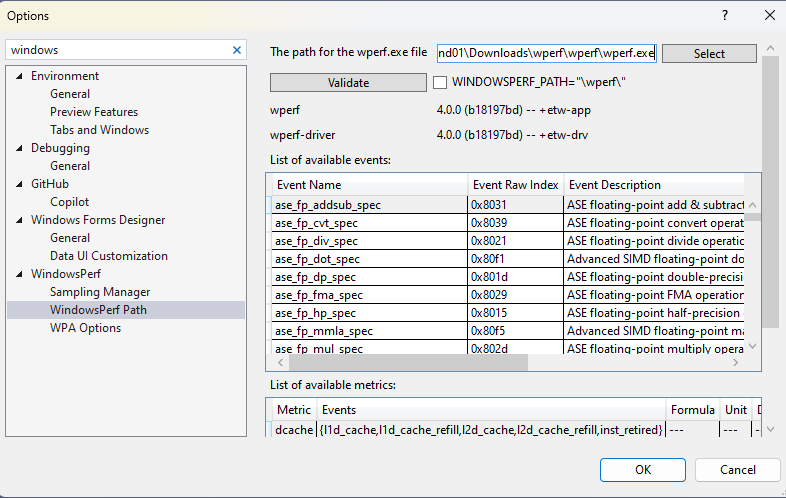Click the wperf-driver version text +etw-drv
The height and width of the screenshot is (498, 786).
512,135
